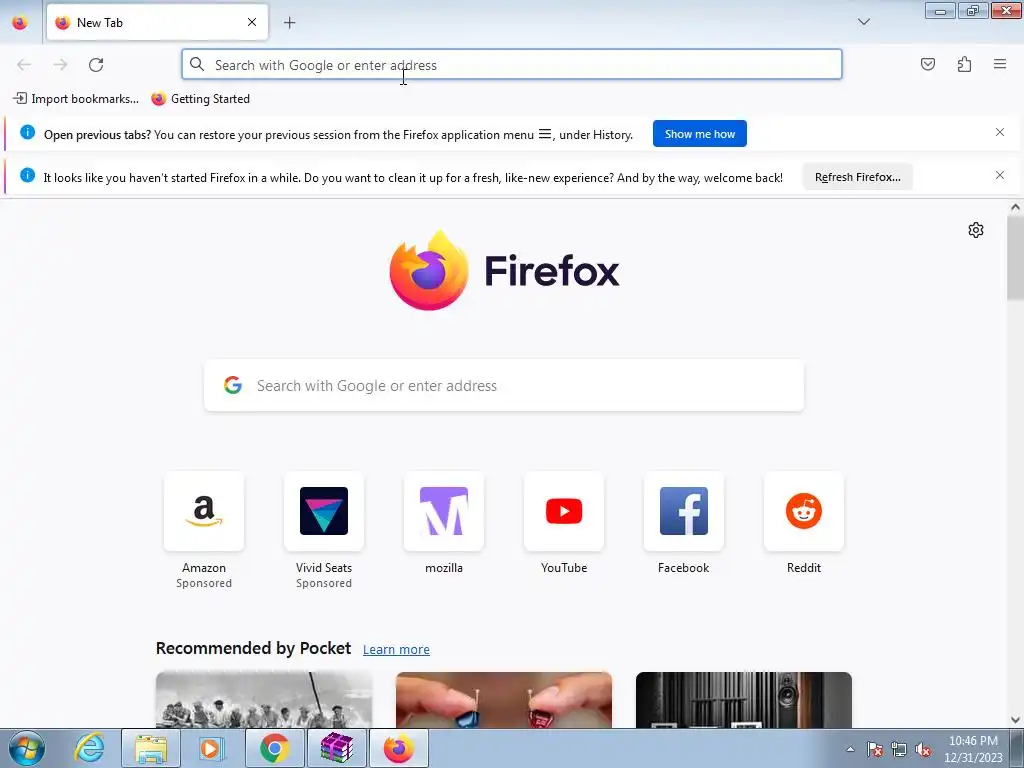This screenshot has width=1024, height=768.
Task: Click the vertical scrollbar thumb
Action: 1015,258
